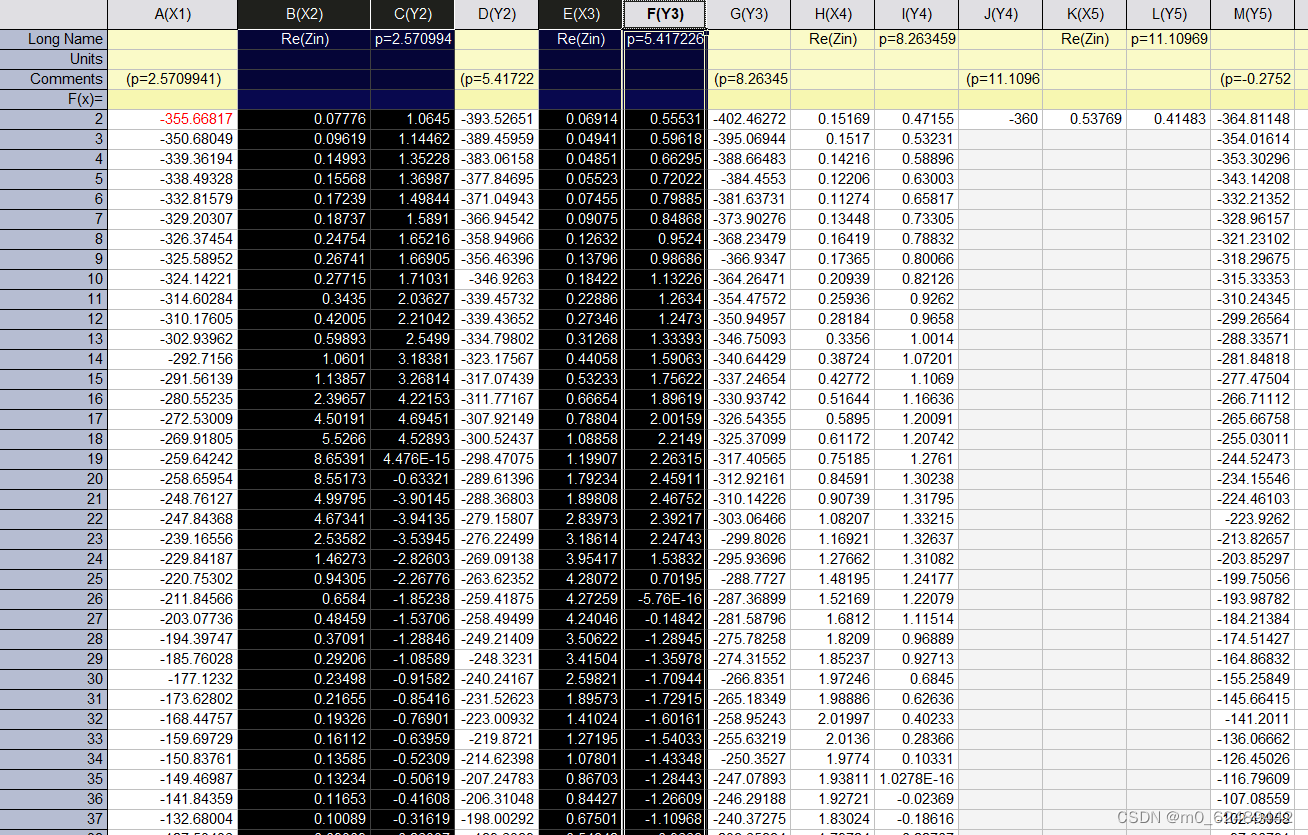Click the cell containing 0.53769

point(1084,119)
